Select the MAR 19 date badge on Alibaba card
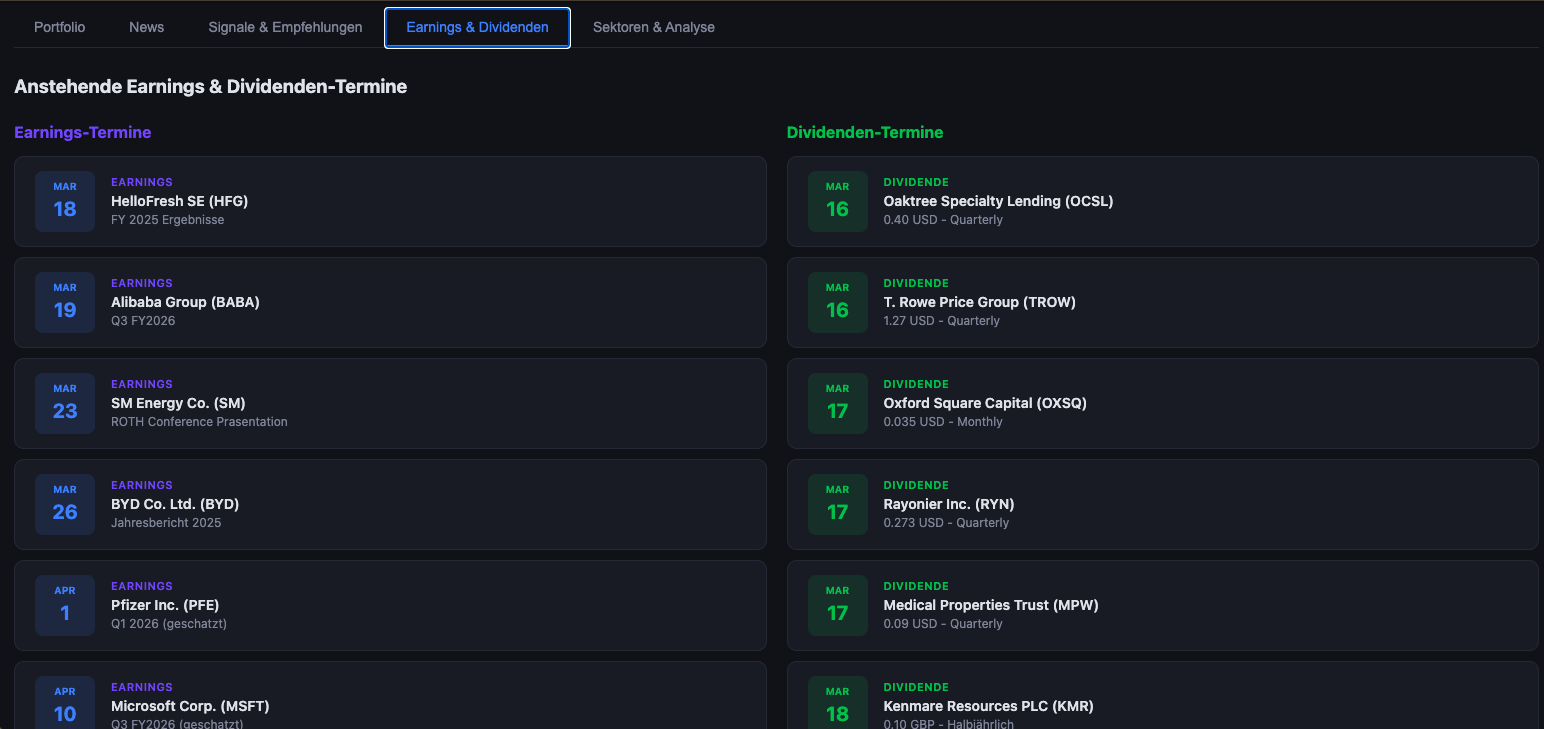The image size is (1544, 729). click(64, 302)
